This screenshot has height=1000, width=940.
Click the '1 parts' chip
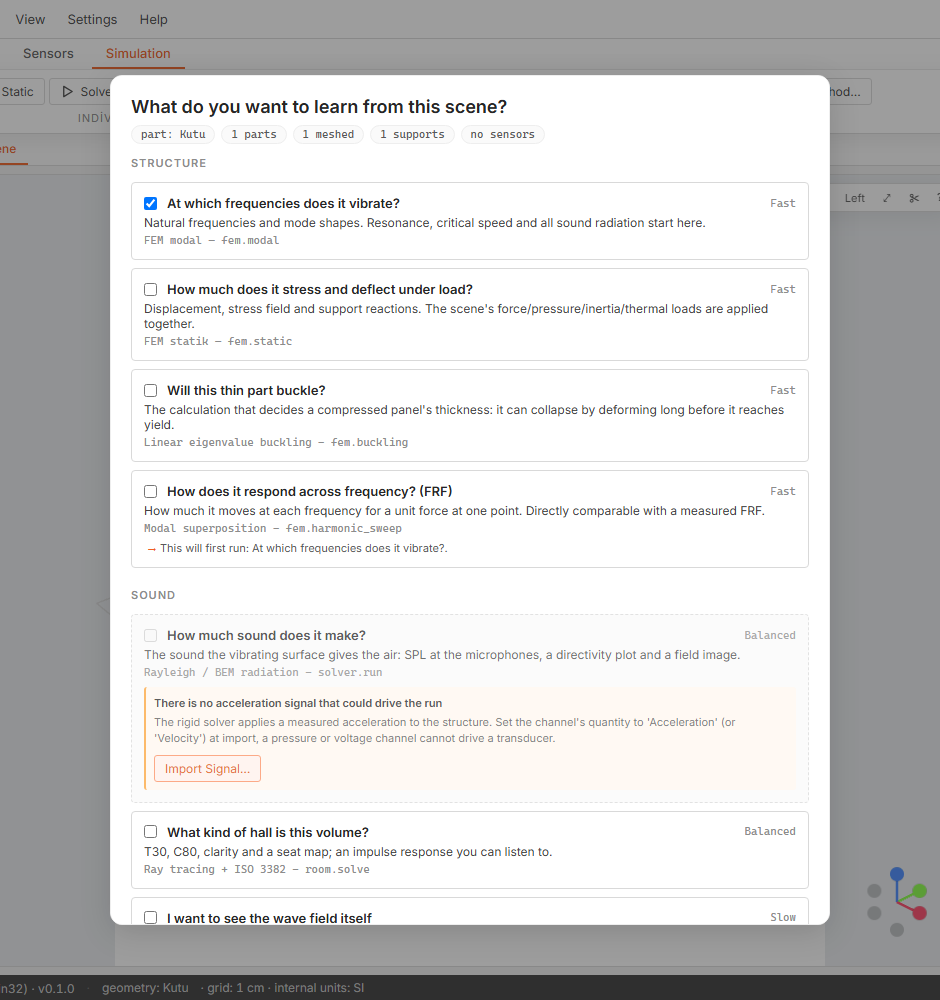coord(254,135)
